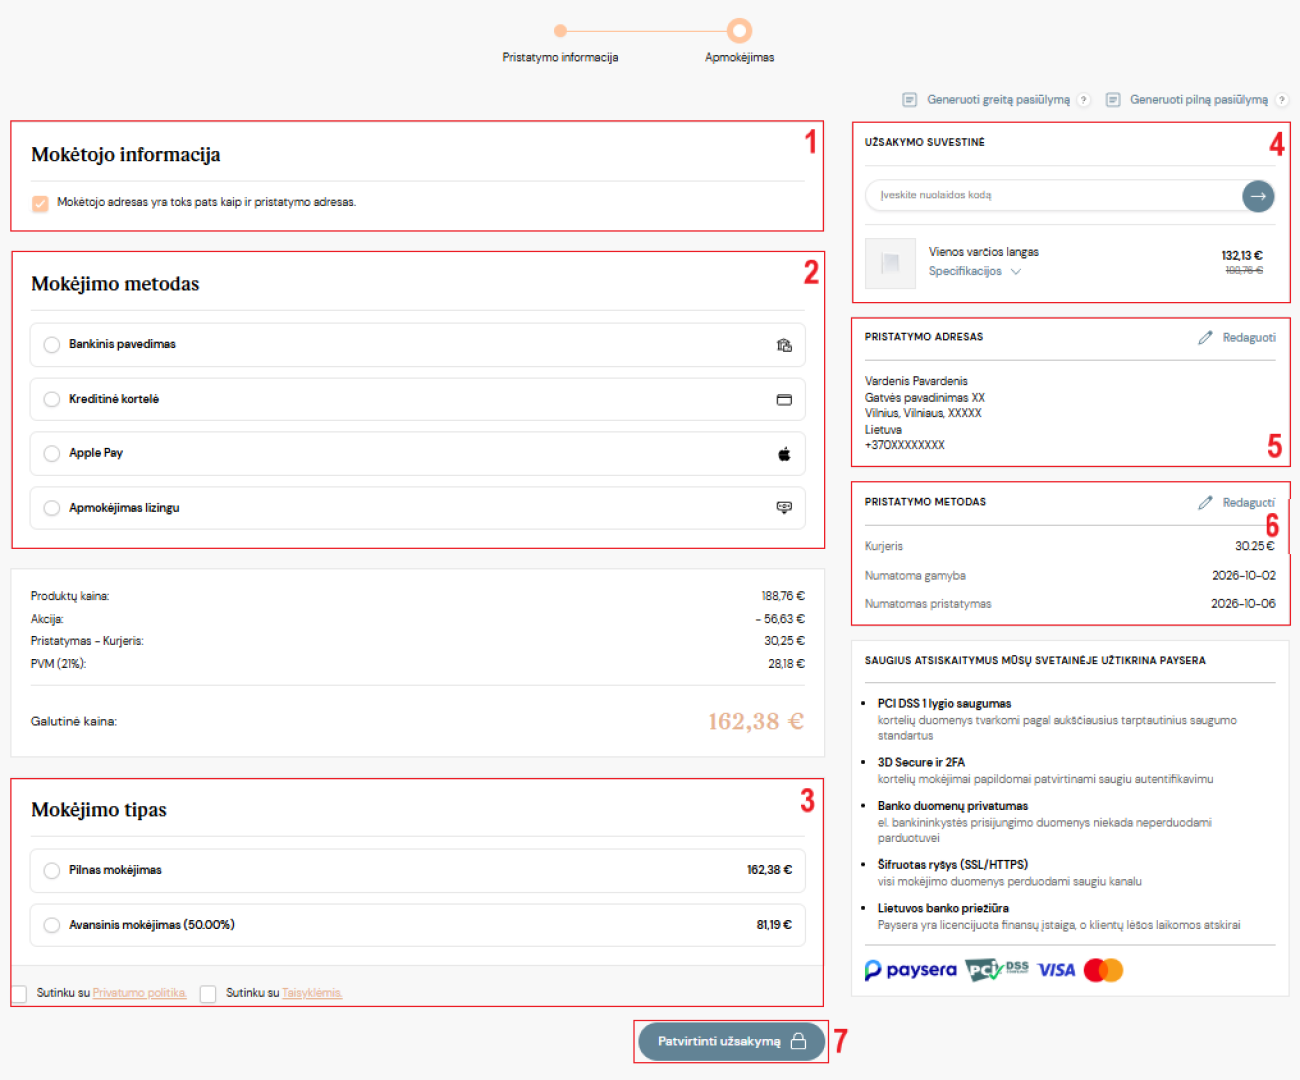This screenshot has height=1080, width=1300.
Task: Click document icon for Generuoti greitą pasiūlymą
Action: click(x=910, y=100)
